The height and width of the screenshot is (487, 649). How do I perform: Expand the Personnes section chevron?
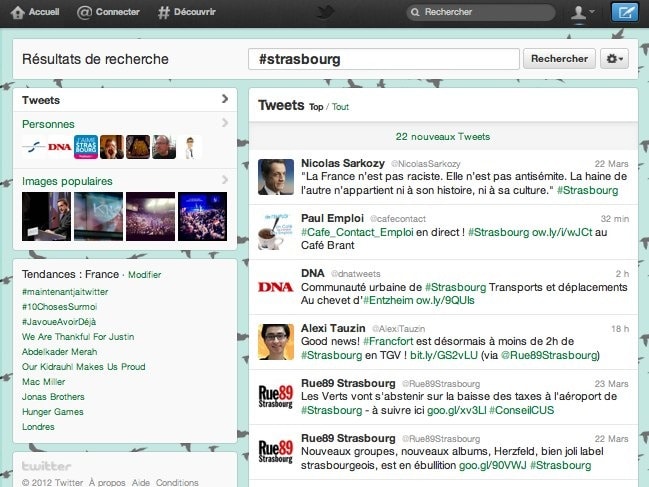(225, 124)
